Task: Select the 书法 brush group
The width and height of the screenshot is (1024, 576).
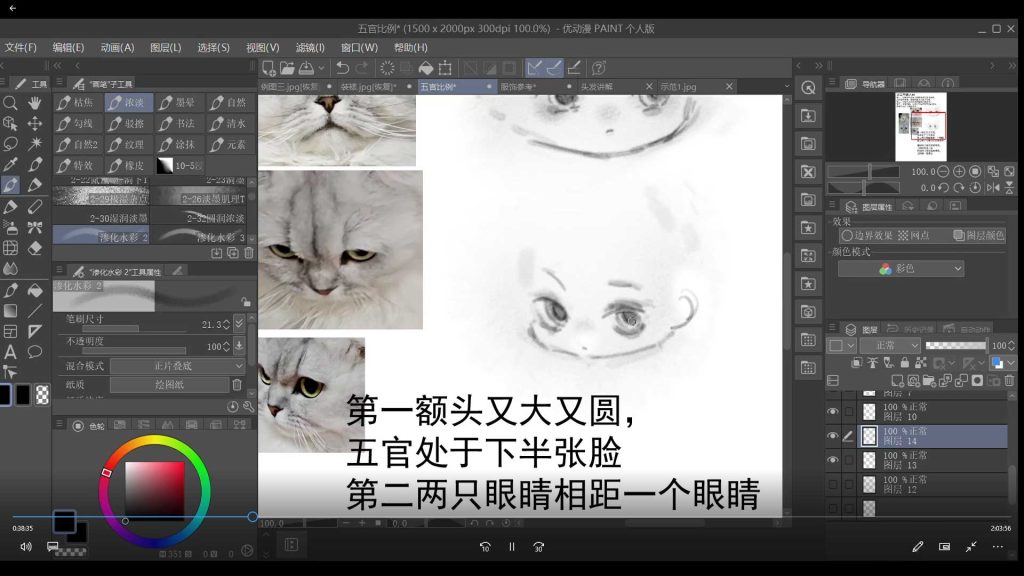Action: point(178,123)
